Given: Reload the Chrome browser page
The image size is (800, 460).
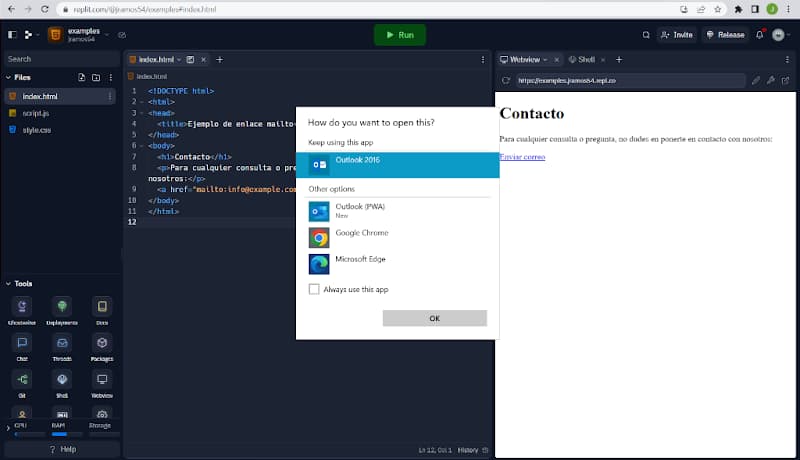Looking at the screenshot, I should point(45,9).
